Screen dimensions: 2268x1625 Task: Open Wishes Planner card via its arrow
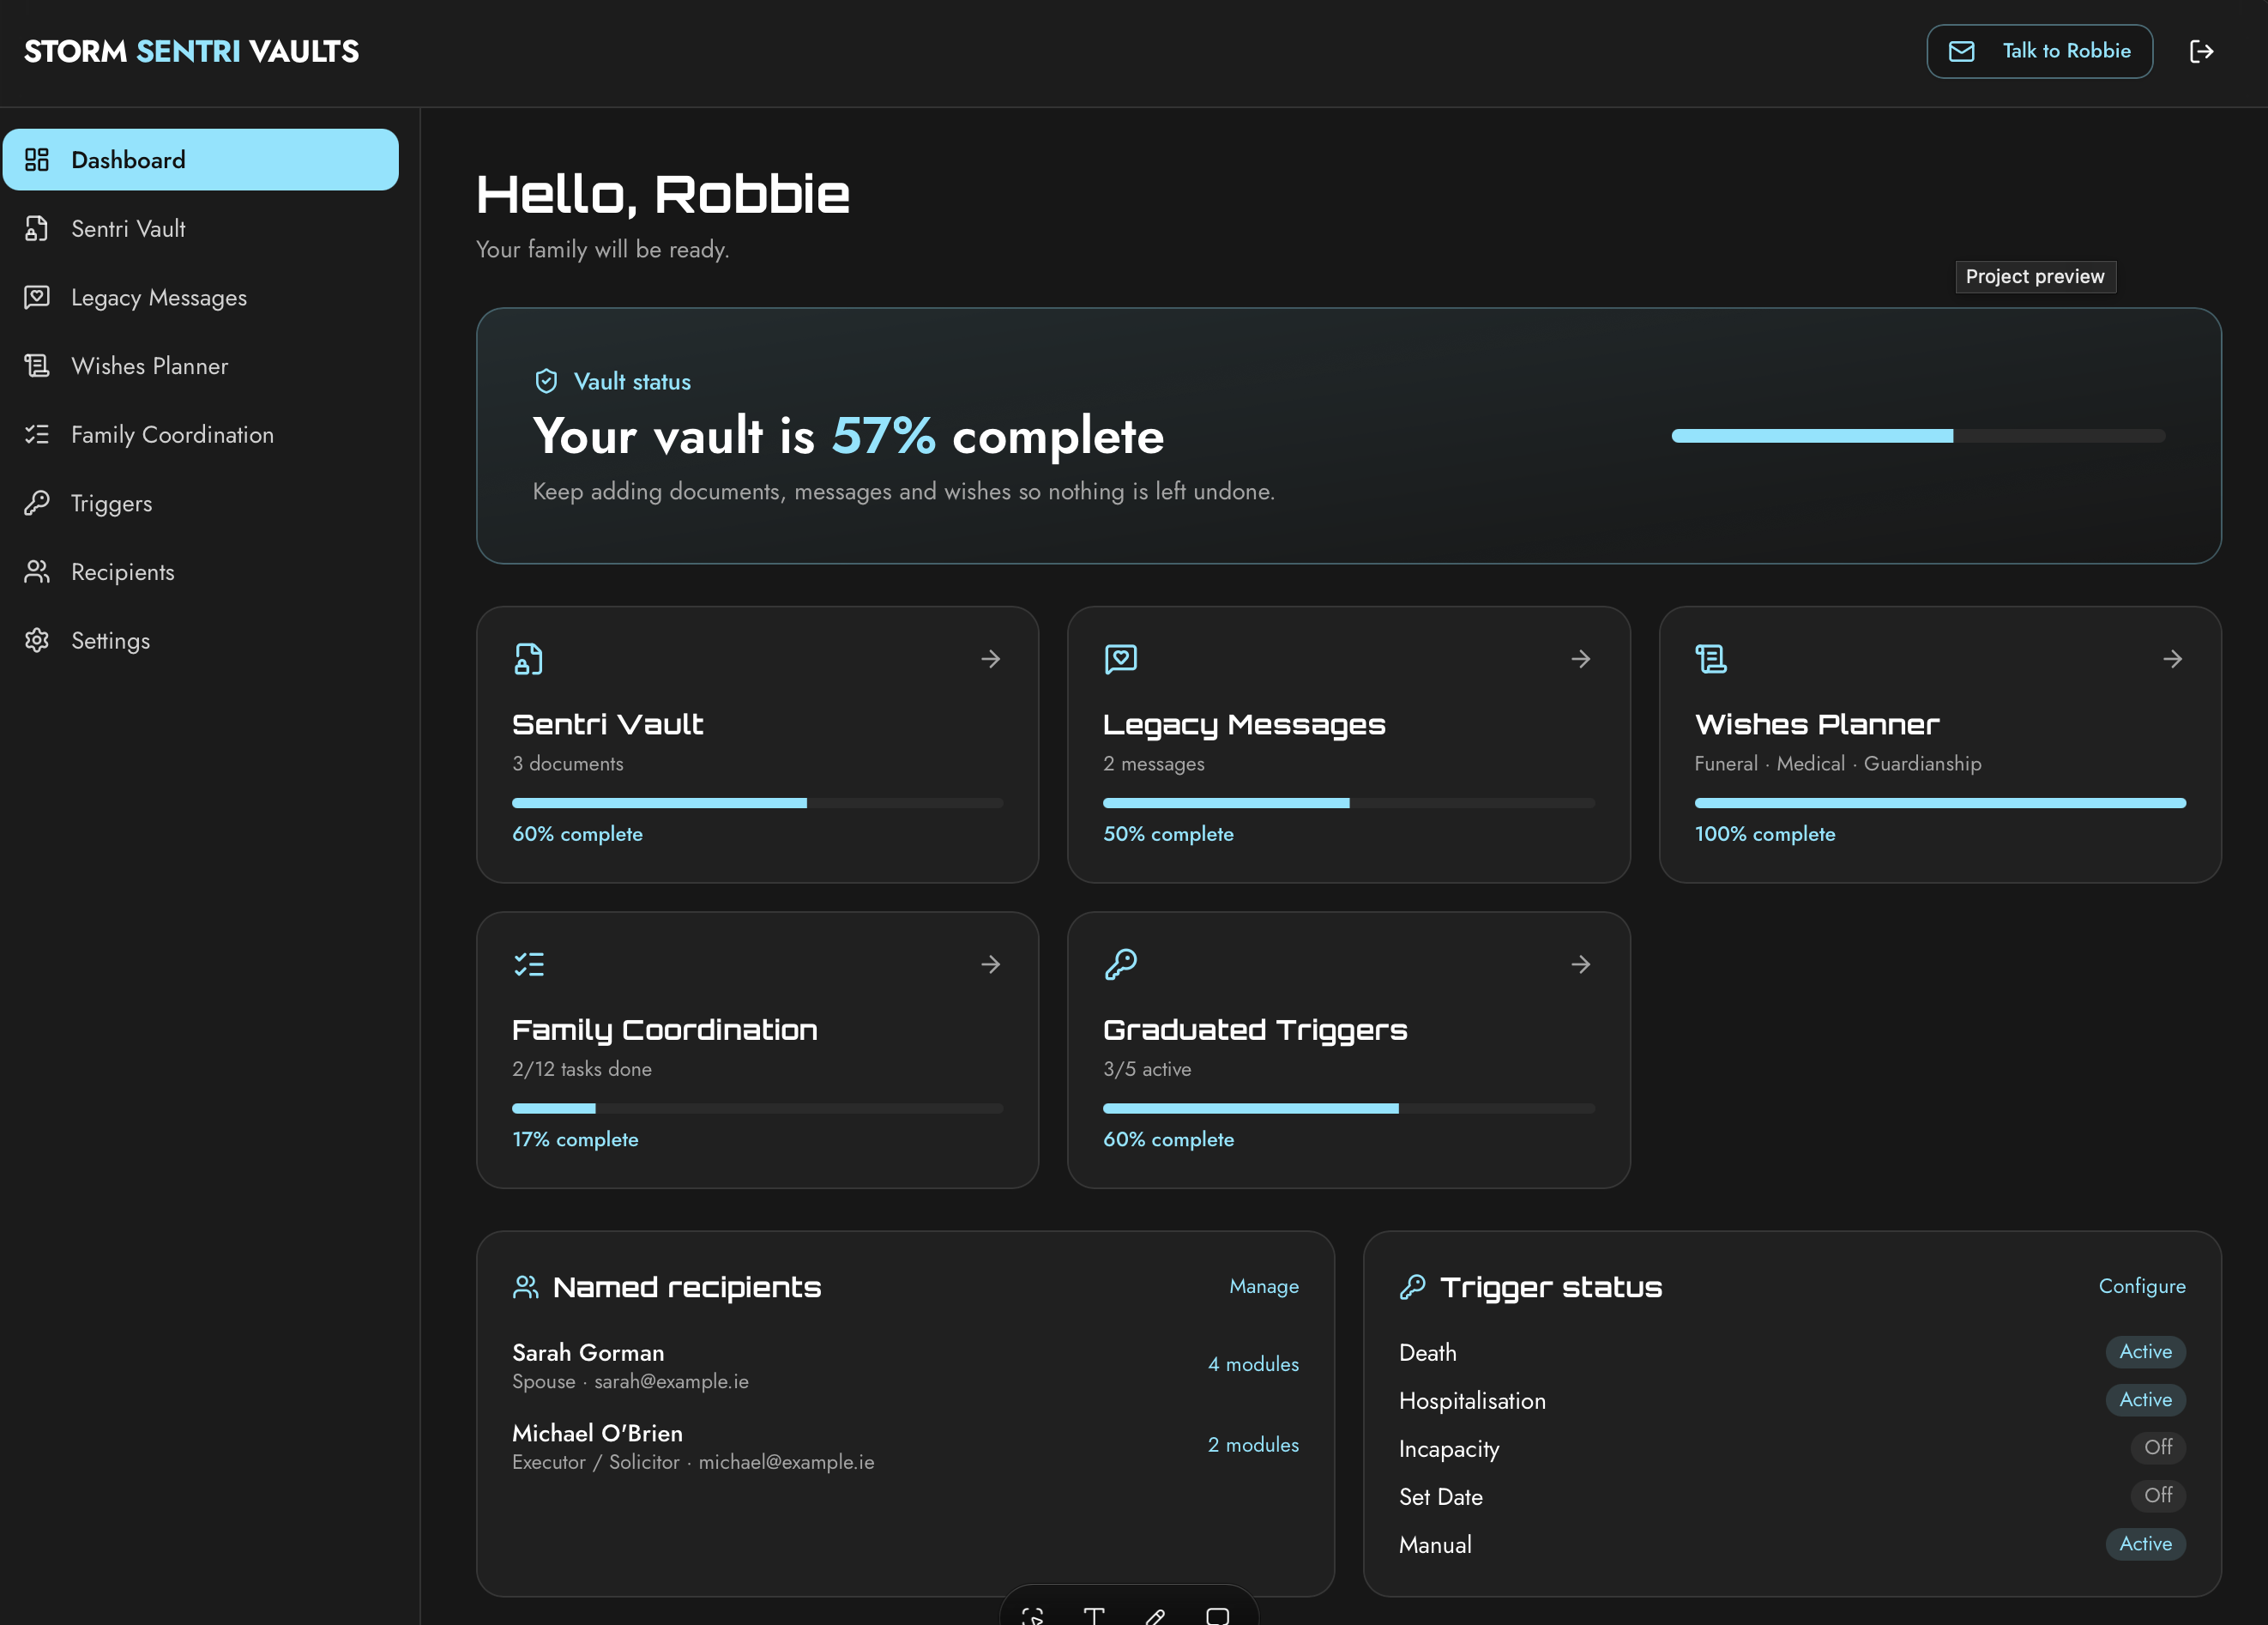click(2172, 659)
